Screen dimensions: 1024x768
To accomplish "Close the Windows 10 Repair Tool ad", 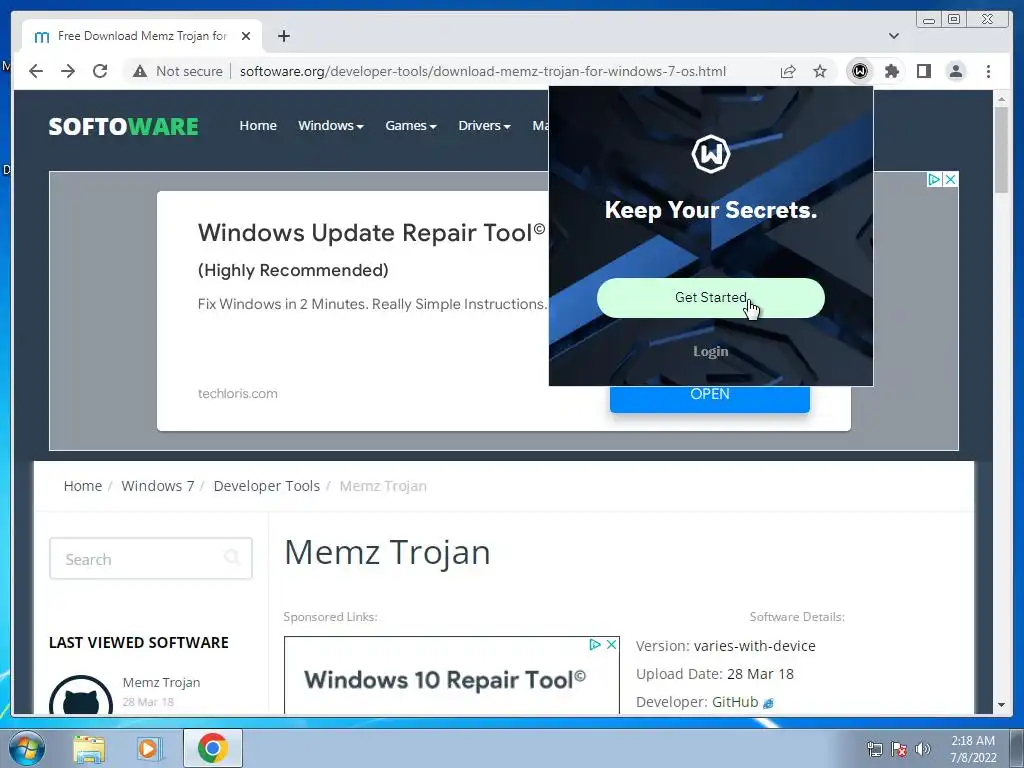I will click(611, 645).
